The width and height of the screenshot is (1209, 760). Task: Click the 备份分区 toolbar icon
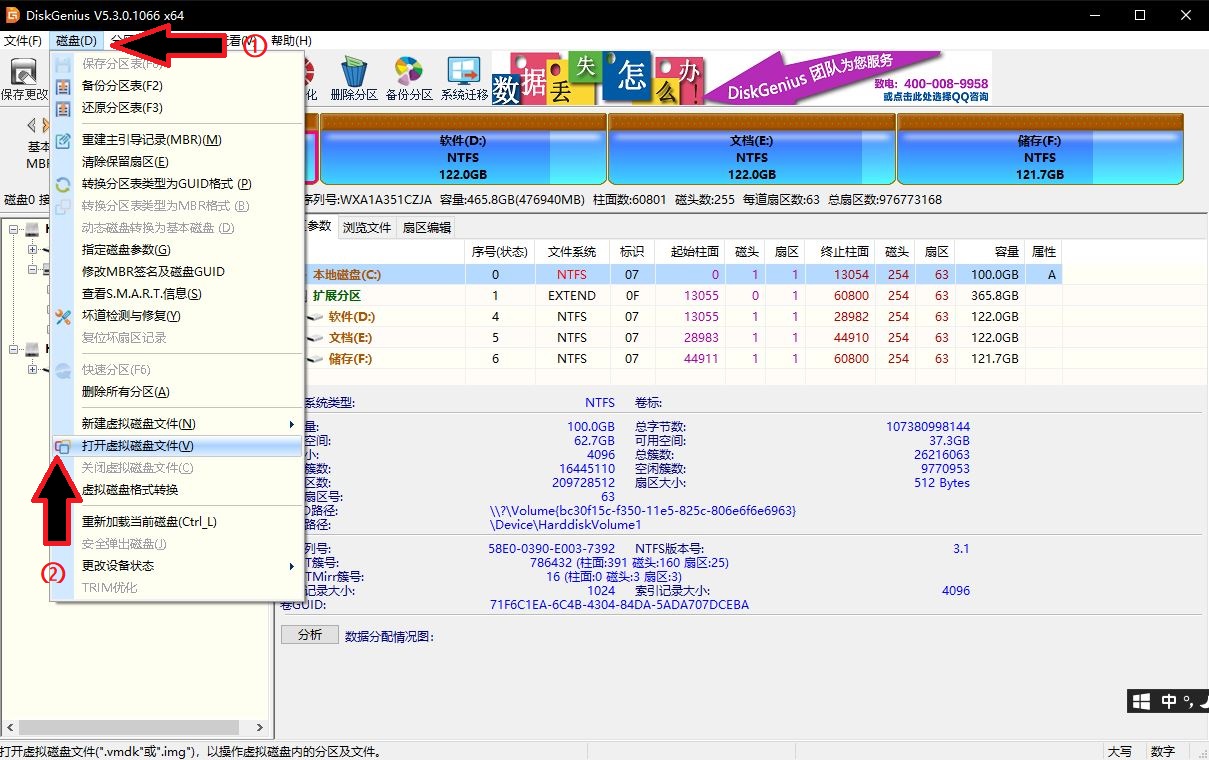click(408, 71)
